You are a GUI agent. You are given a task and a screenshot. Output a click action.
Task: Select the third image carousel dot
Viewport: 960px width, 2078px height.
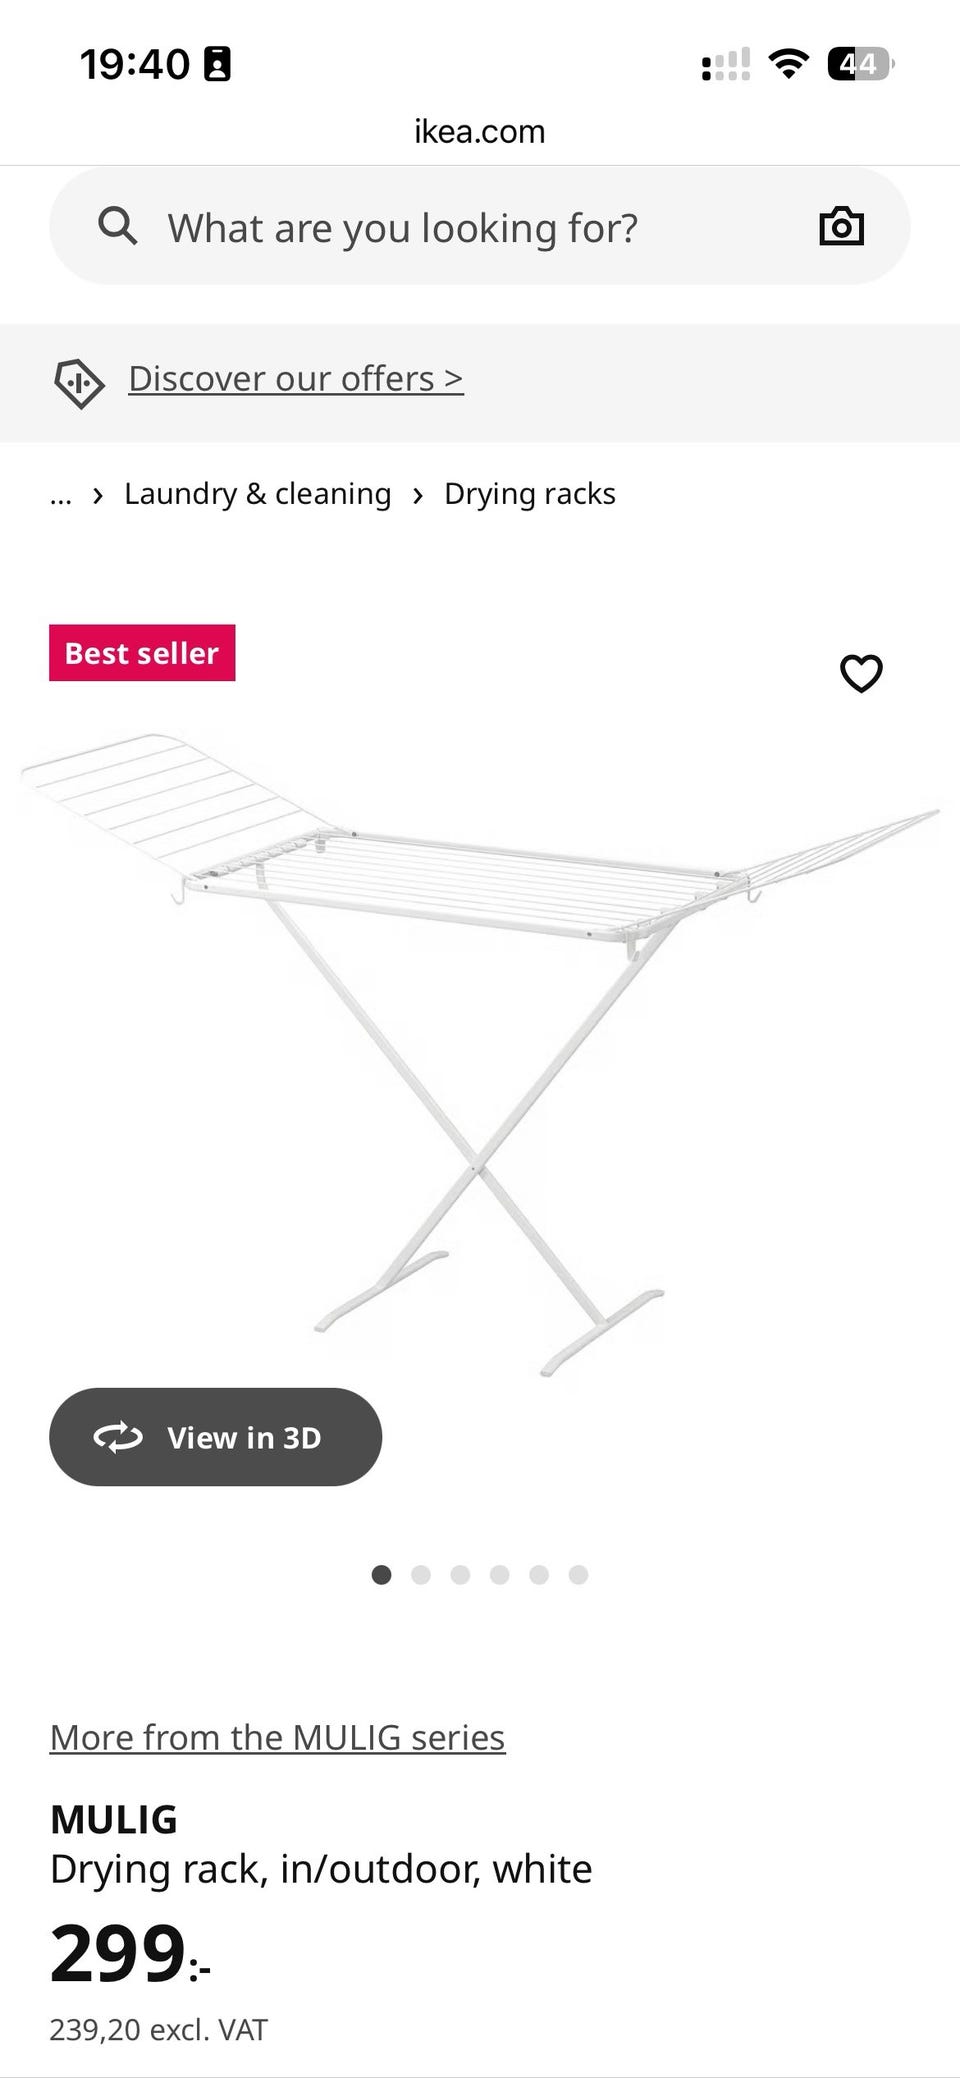pos(460,1575)
